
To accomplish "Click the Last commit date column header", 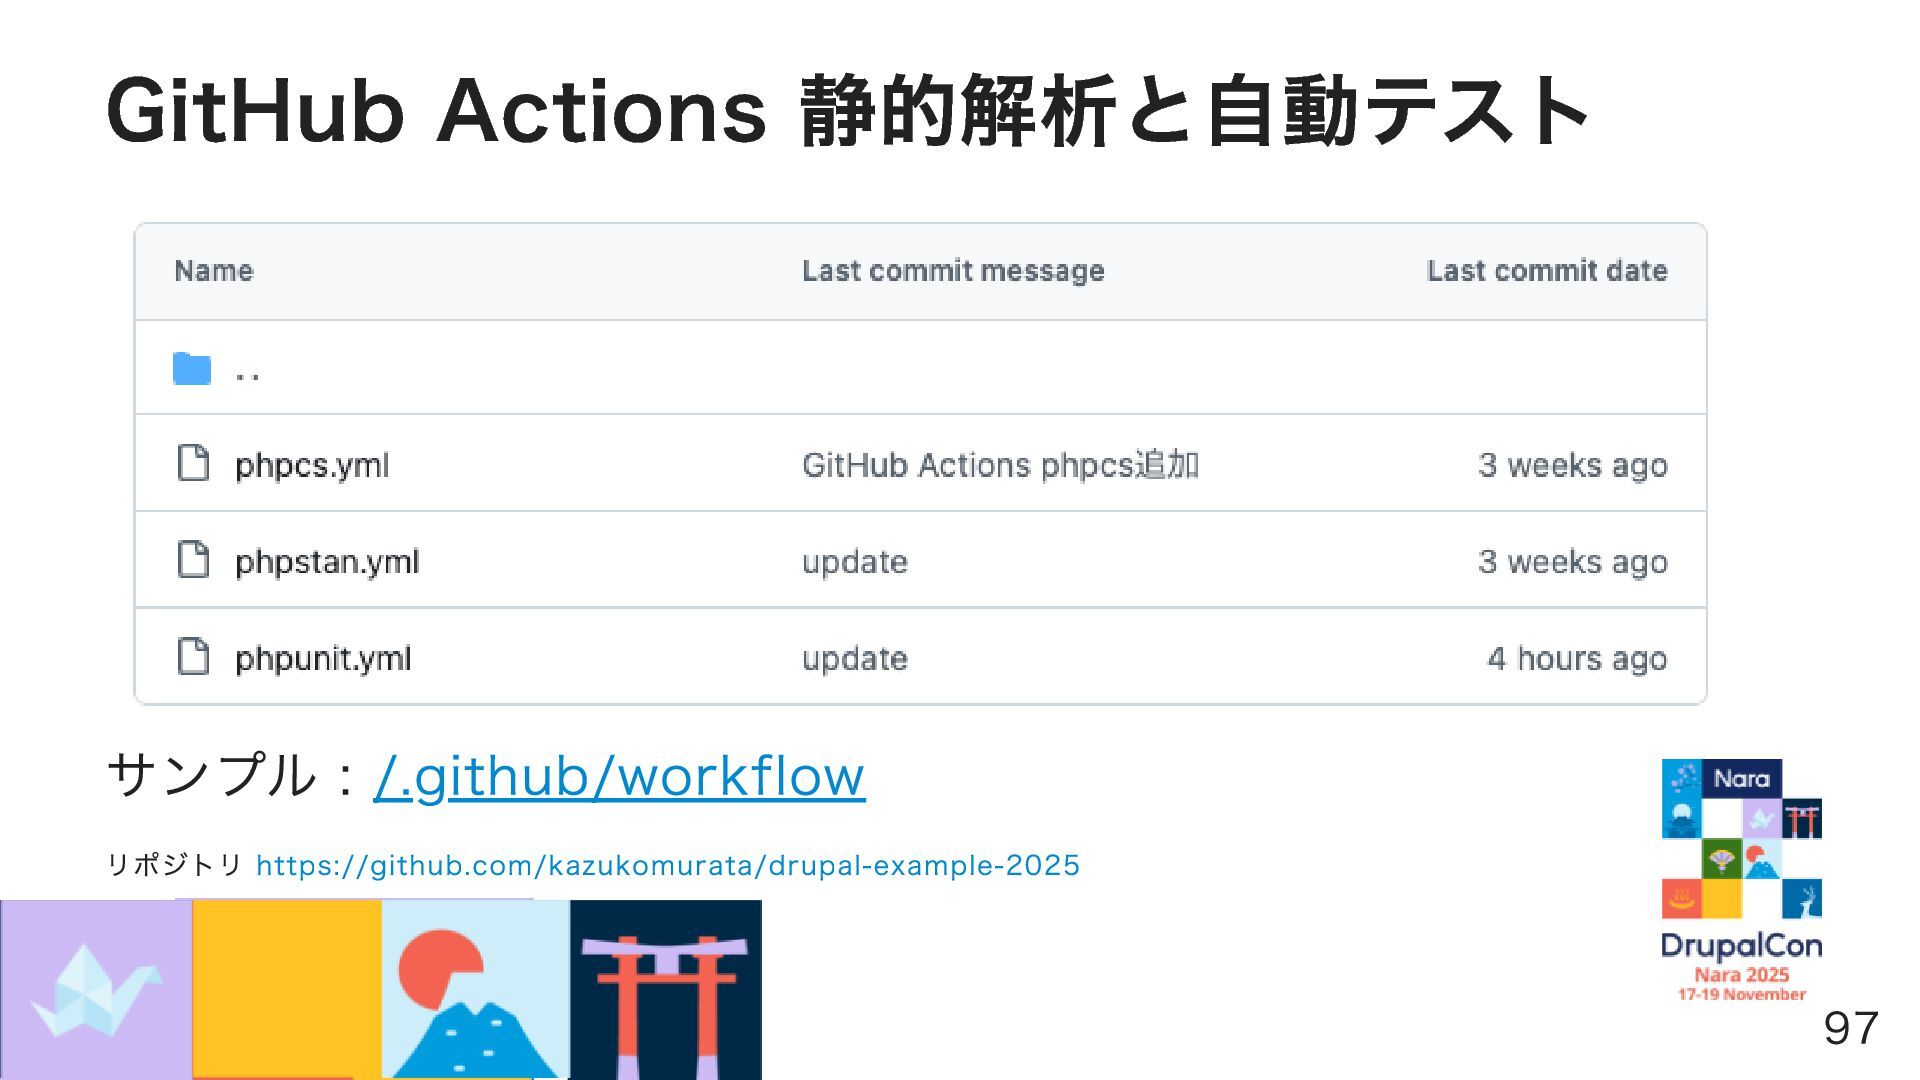I will [1546, 271].
